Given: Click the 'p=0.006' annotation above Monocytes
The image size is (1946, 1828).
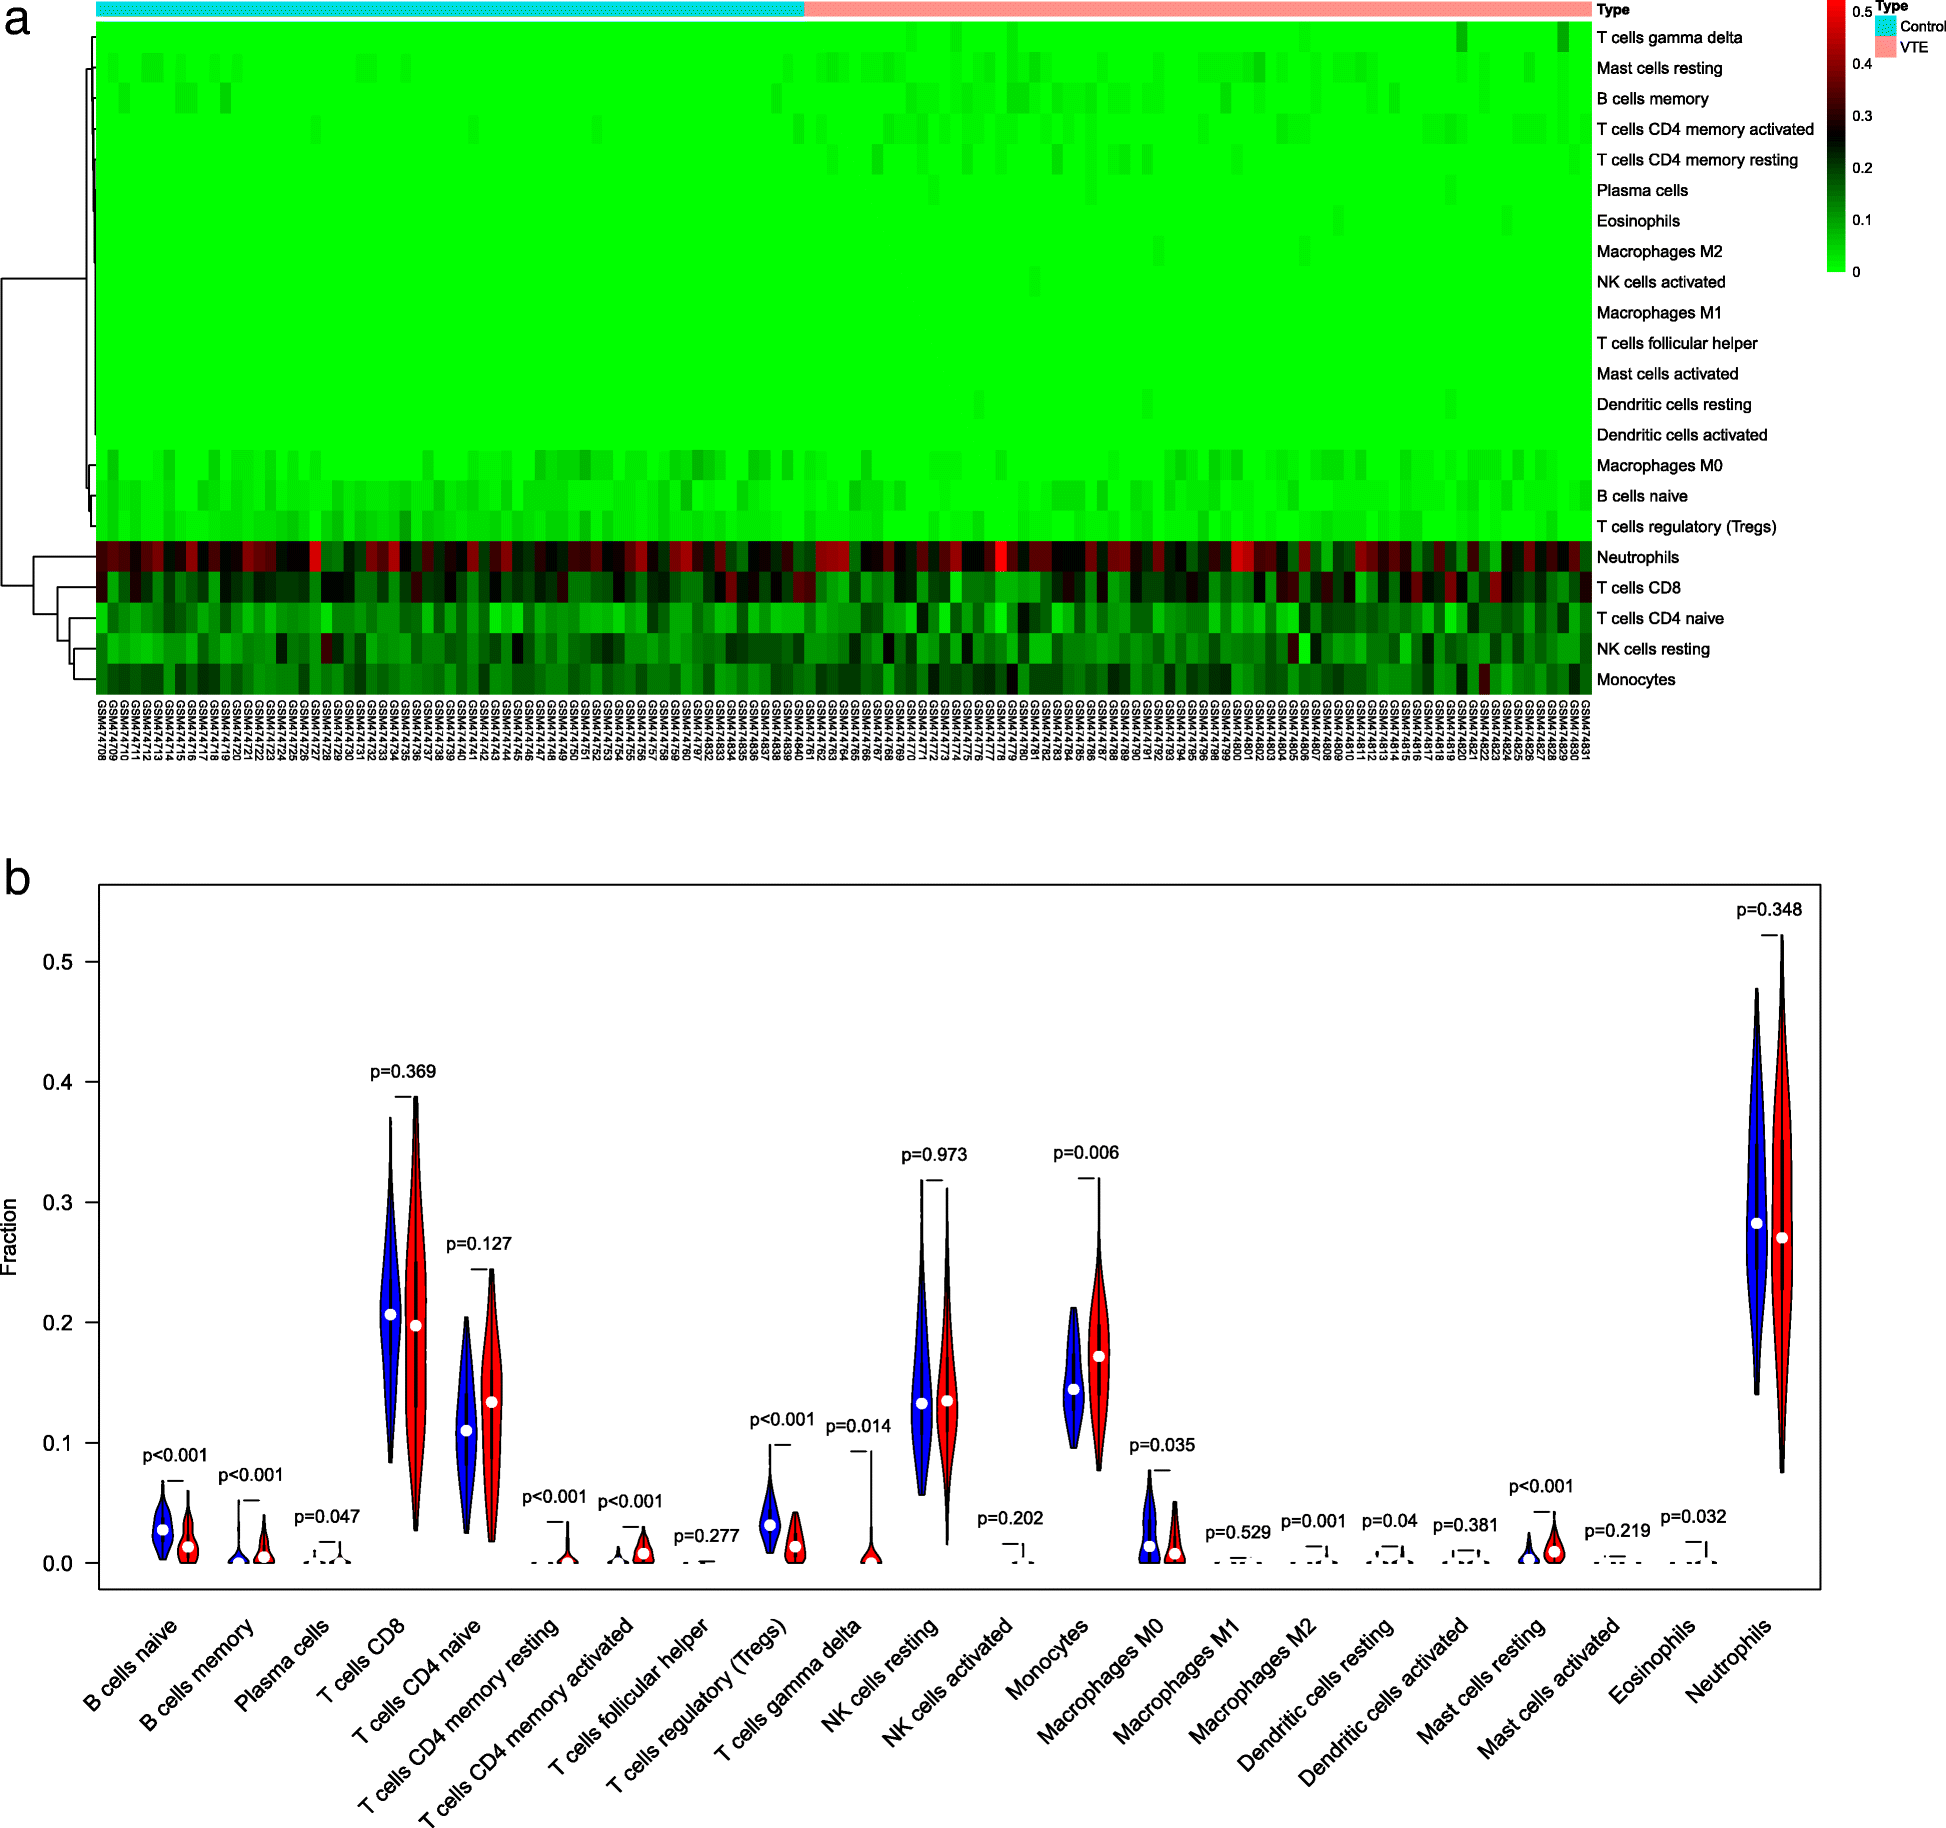Looking at the screenshot, I should click(x=1086, y=1153).
